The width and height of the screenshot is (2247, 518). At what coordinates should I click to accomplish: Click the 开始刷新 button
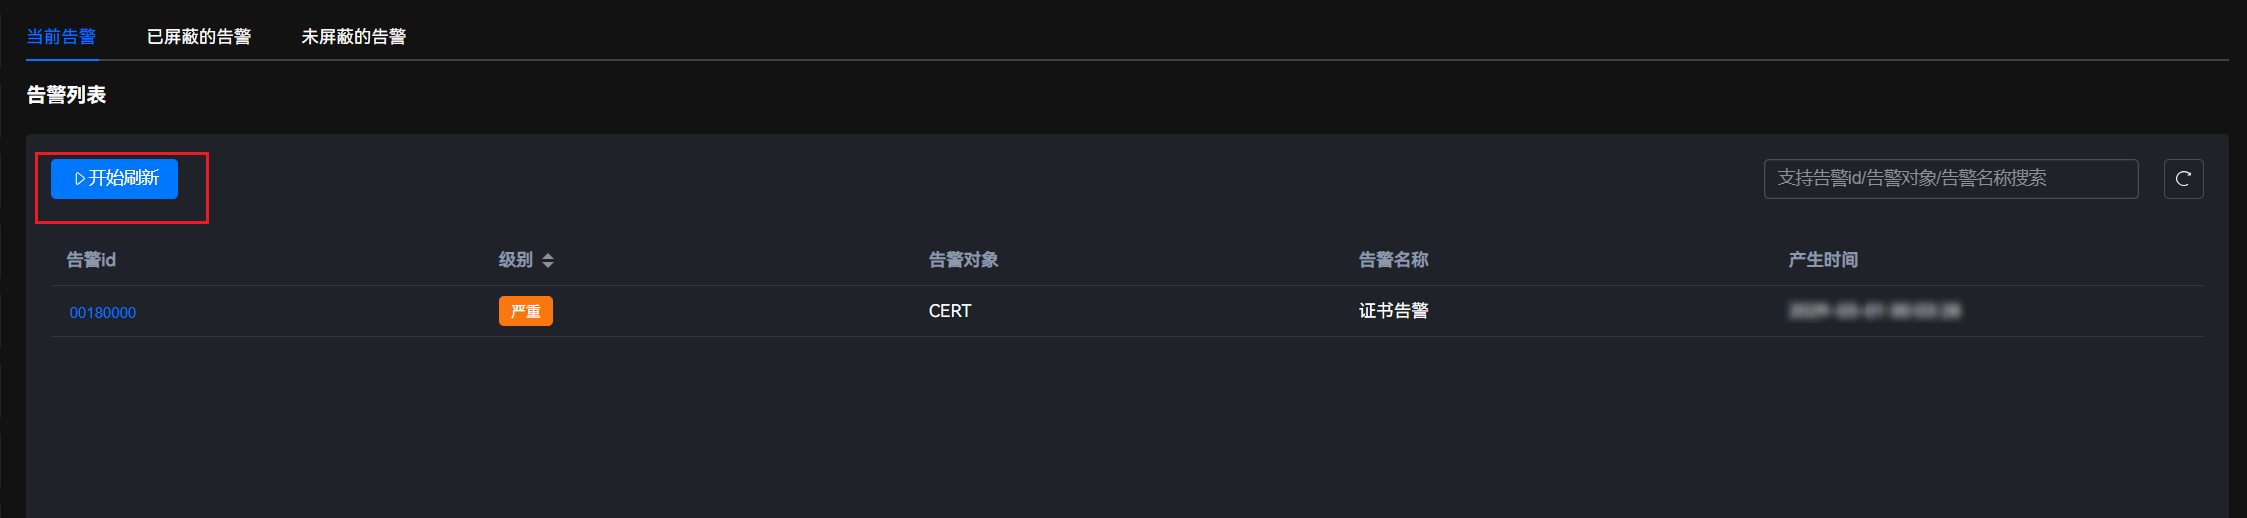pyautogui.click(x=114, y=179)
